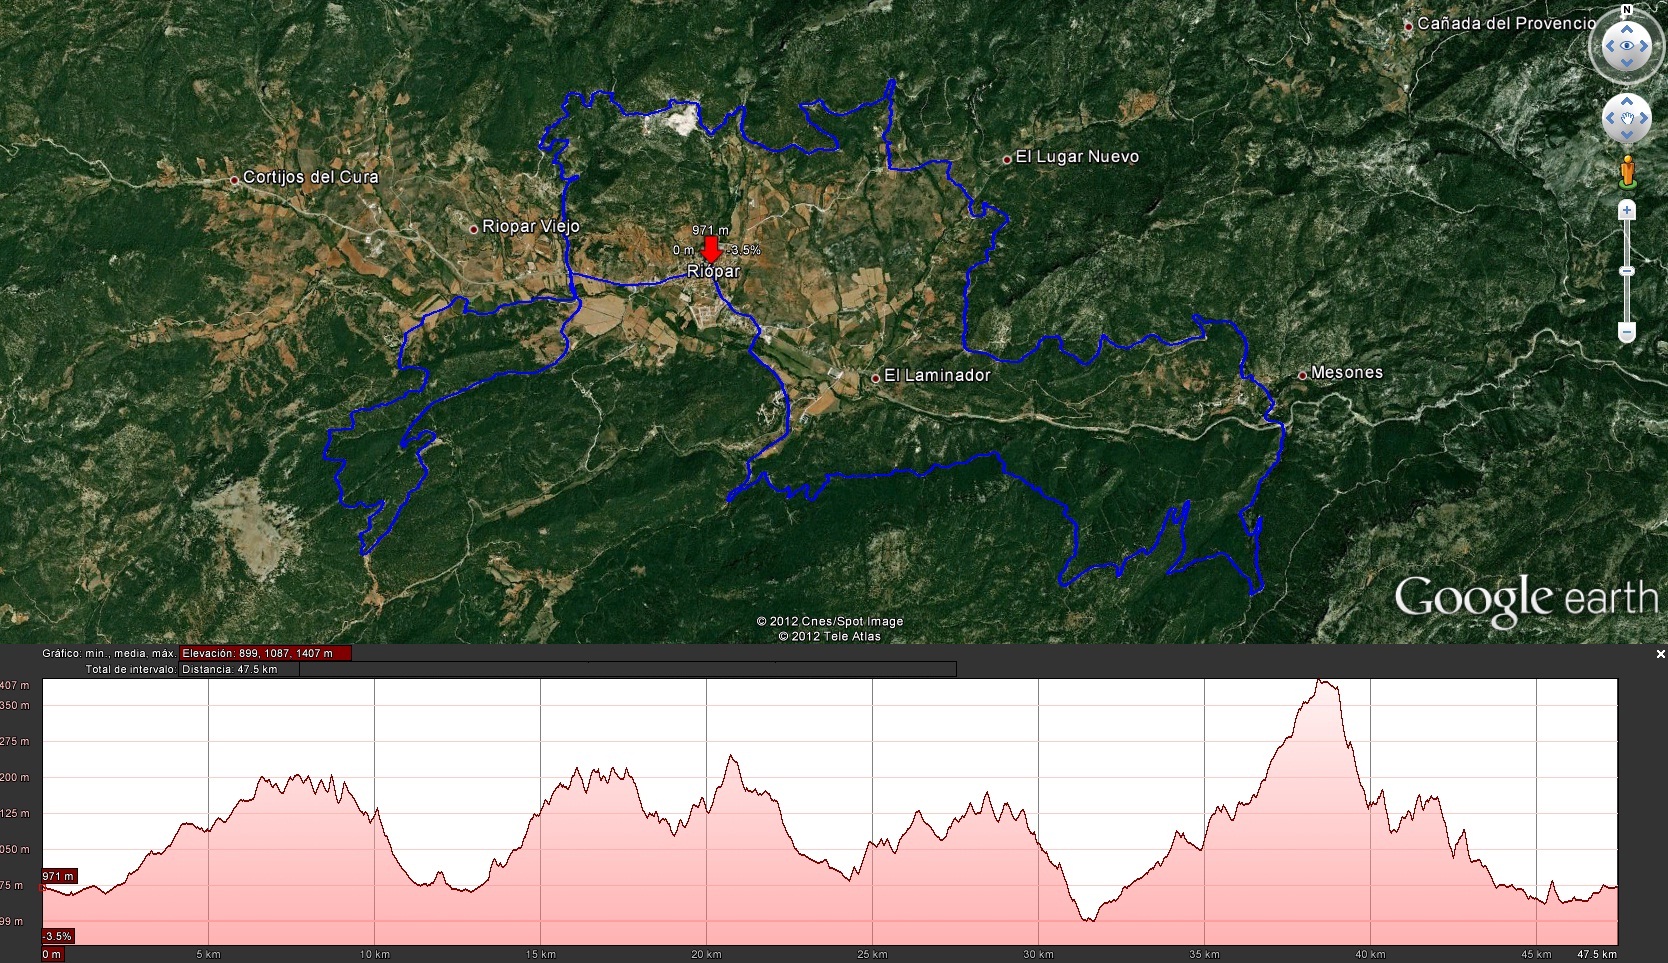Click the move-down arrow on hand joystick

tap(1627, 136)
